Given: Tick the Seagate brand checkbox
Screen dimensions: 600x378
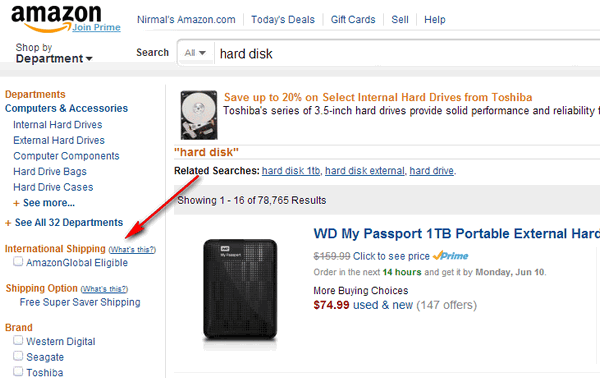Looking at the screenshot, I should click(18, 356).
